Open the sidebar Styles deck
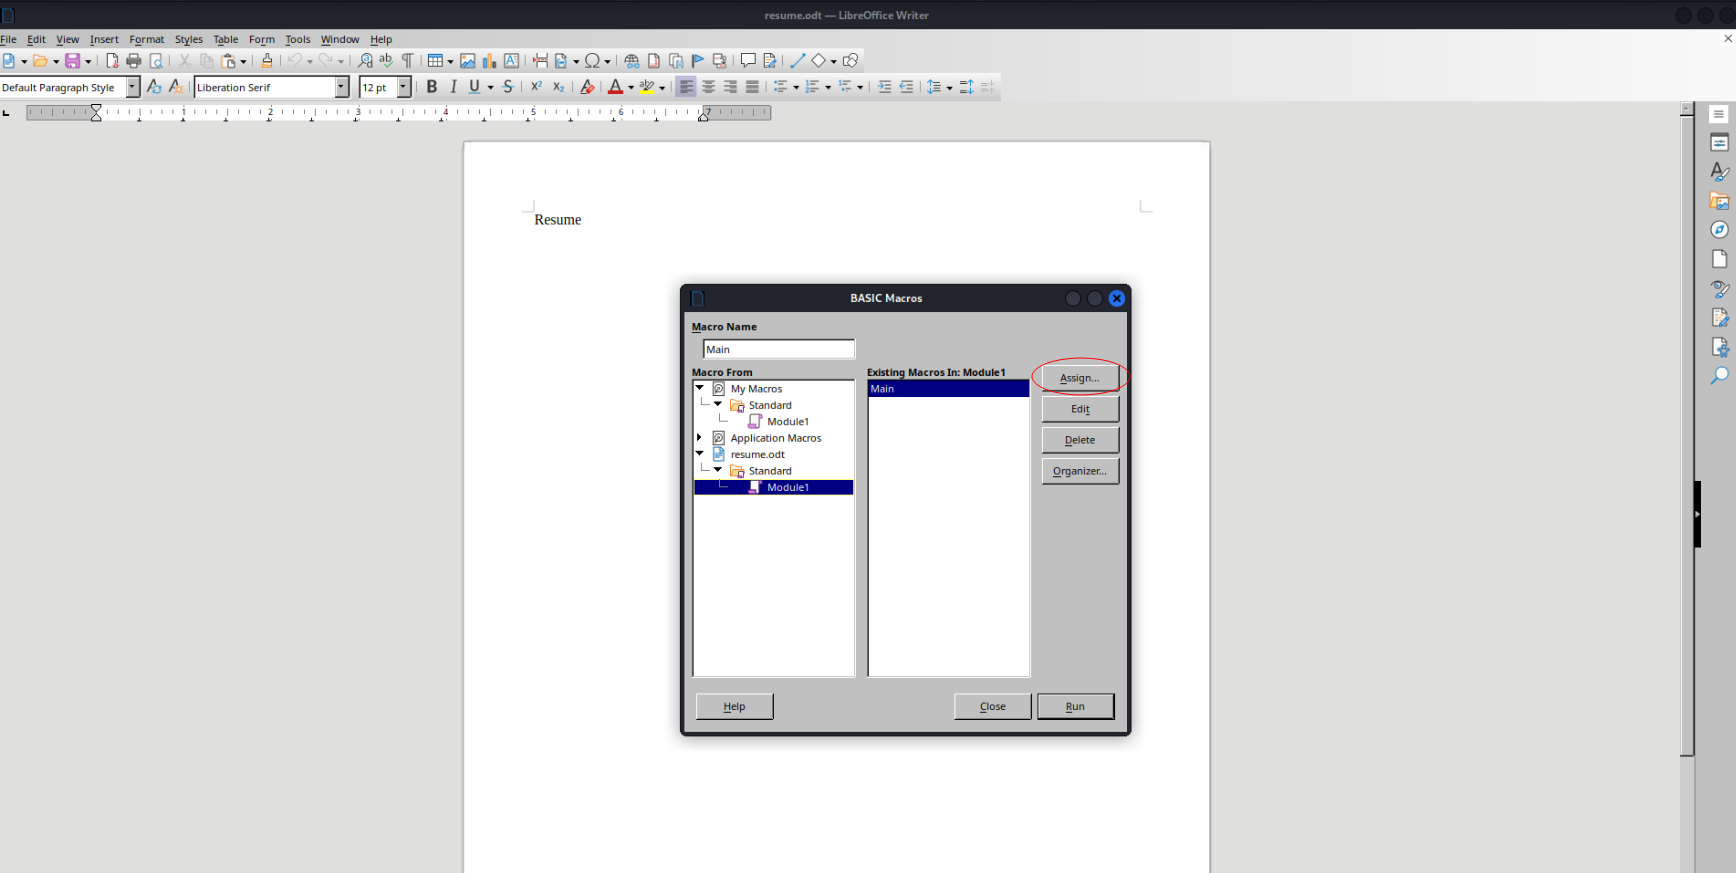 [x=1719, y=172]
